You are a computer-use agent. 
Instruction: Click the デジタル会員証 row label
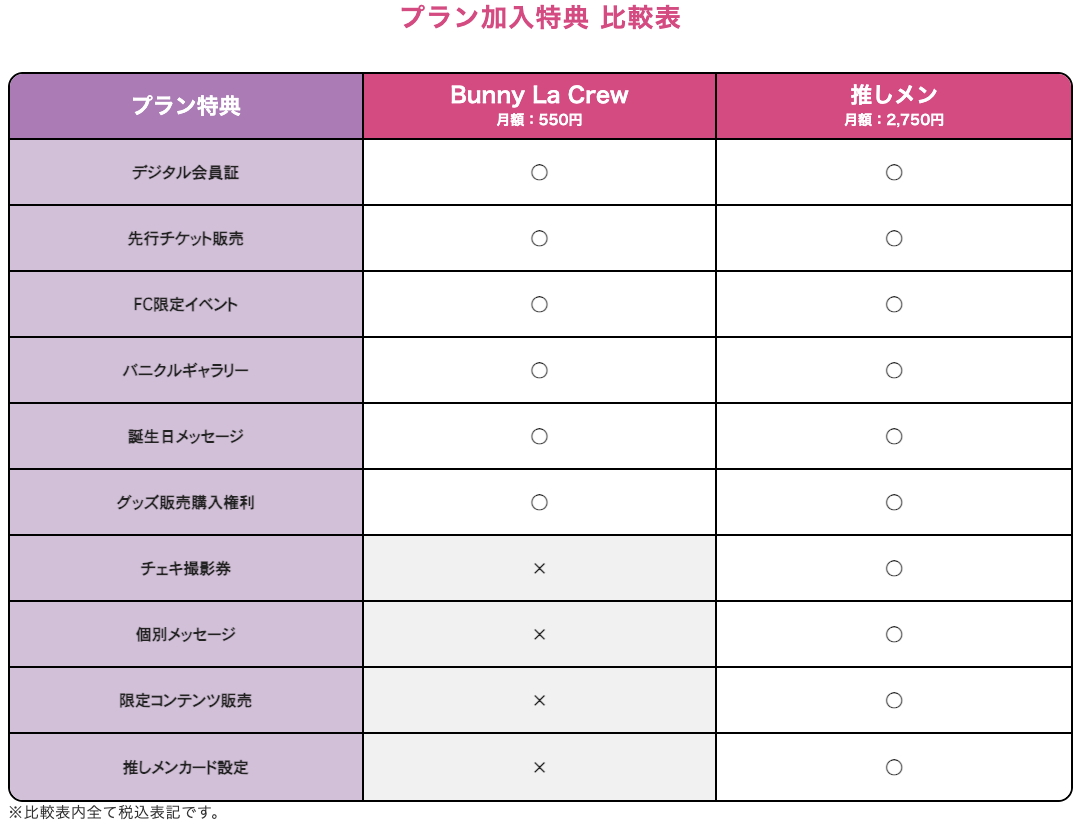pyautogui.click(x=186, y=172)
